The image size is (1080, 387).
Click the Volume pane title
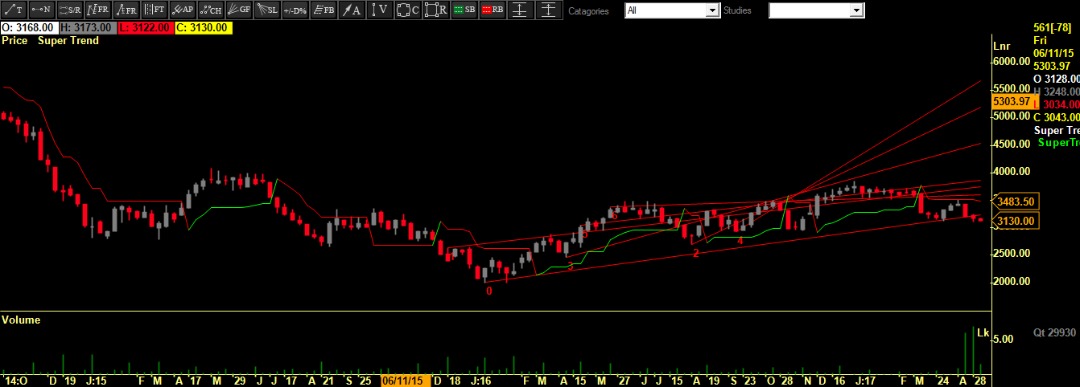pyautogui.click(x=21, y=320)
